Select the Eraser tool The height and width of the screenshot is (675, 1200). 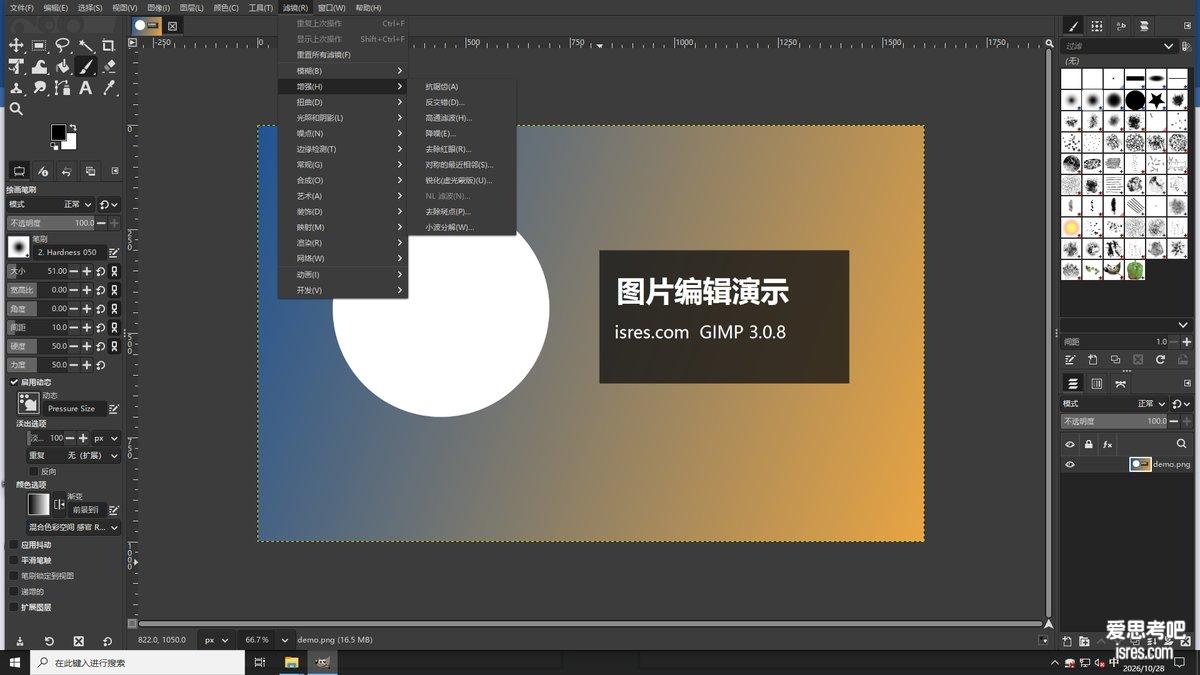click(109, 67)
